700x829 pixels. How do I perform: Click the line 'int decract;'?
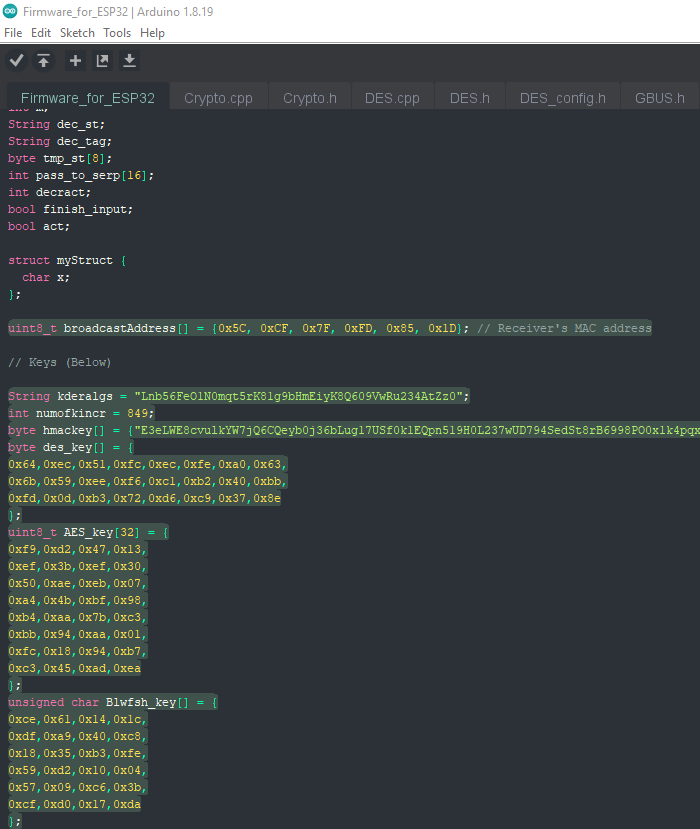pos(49,192)
